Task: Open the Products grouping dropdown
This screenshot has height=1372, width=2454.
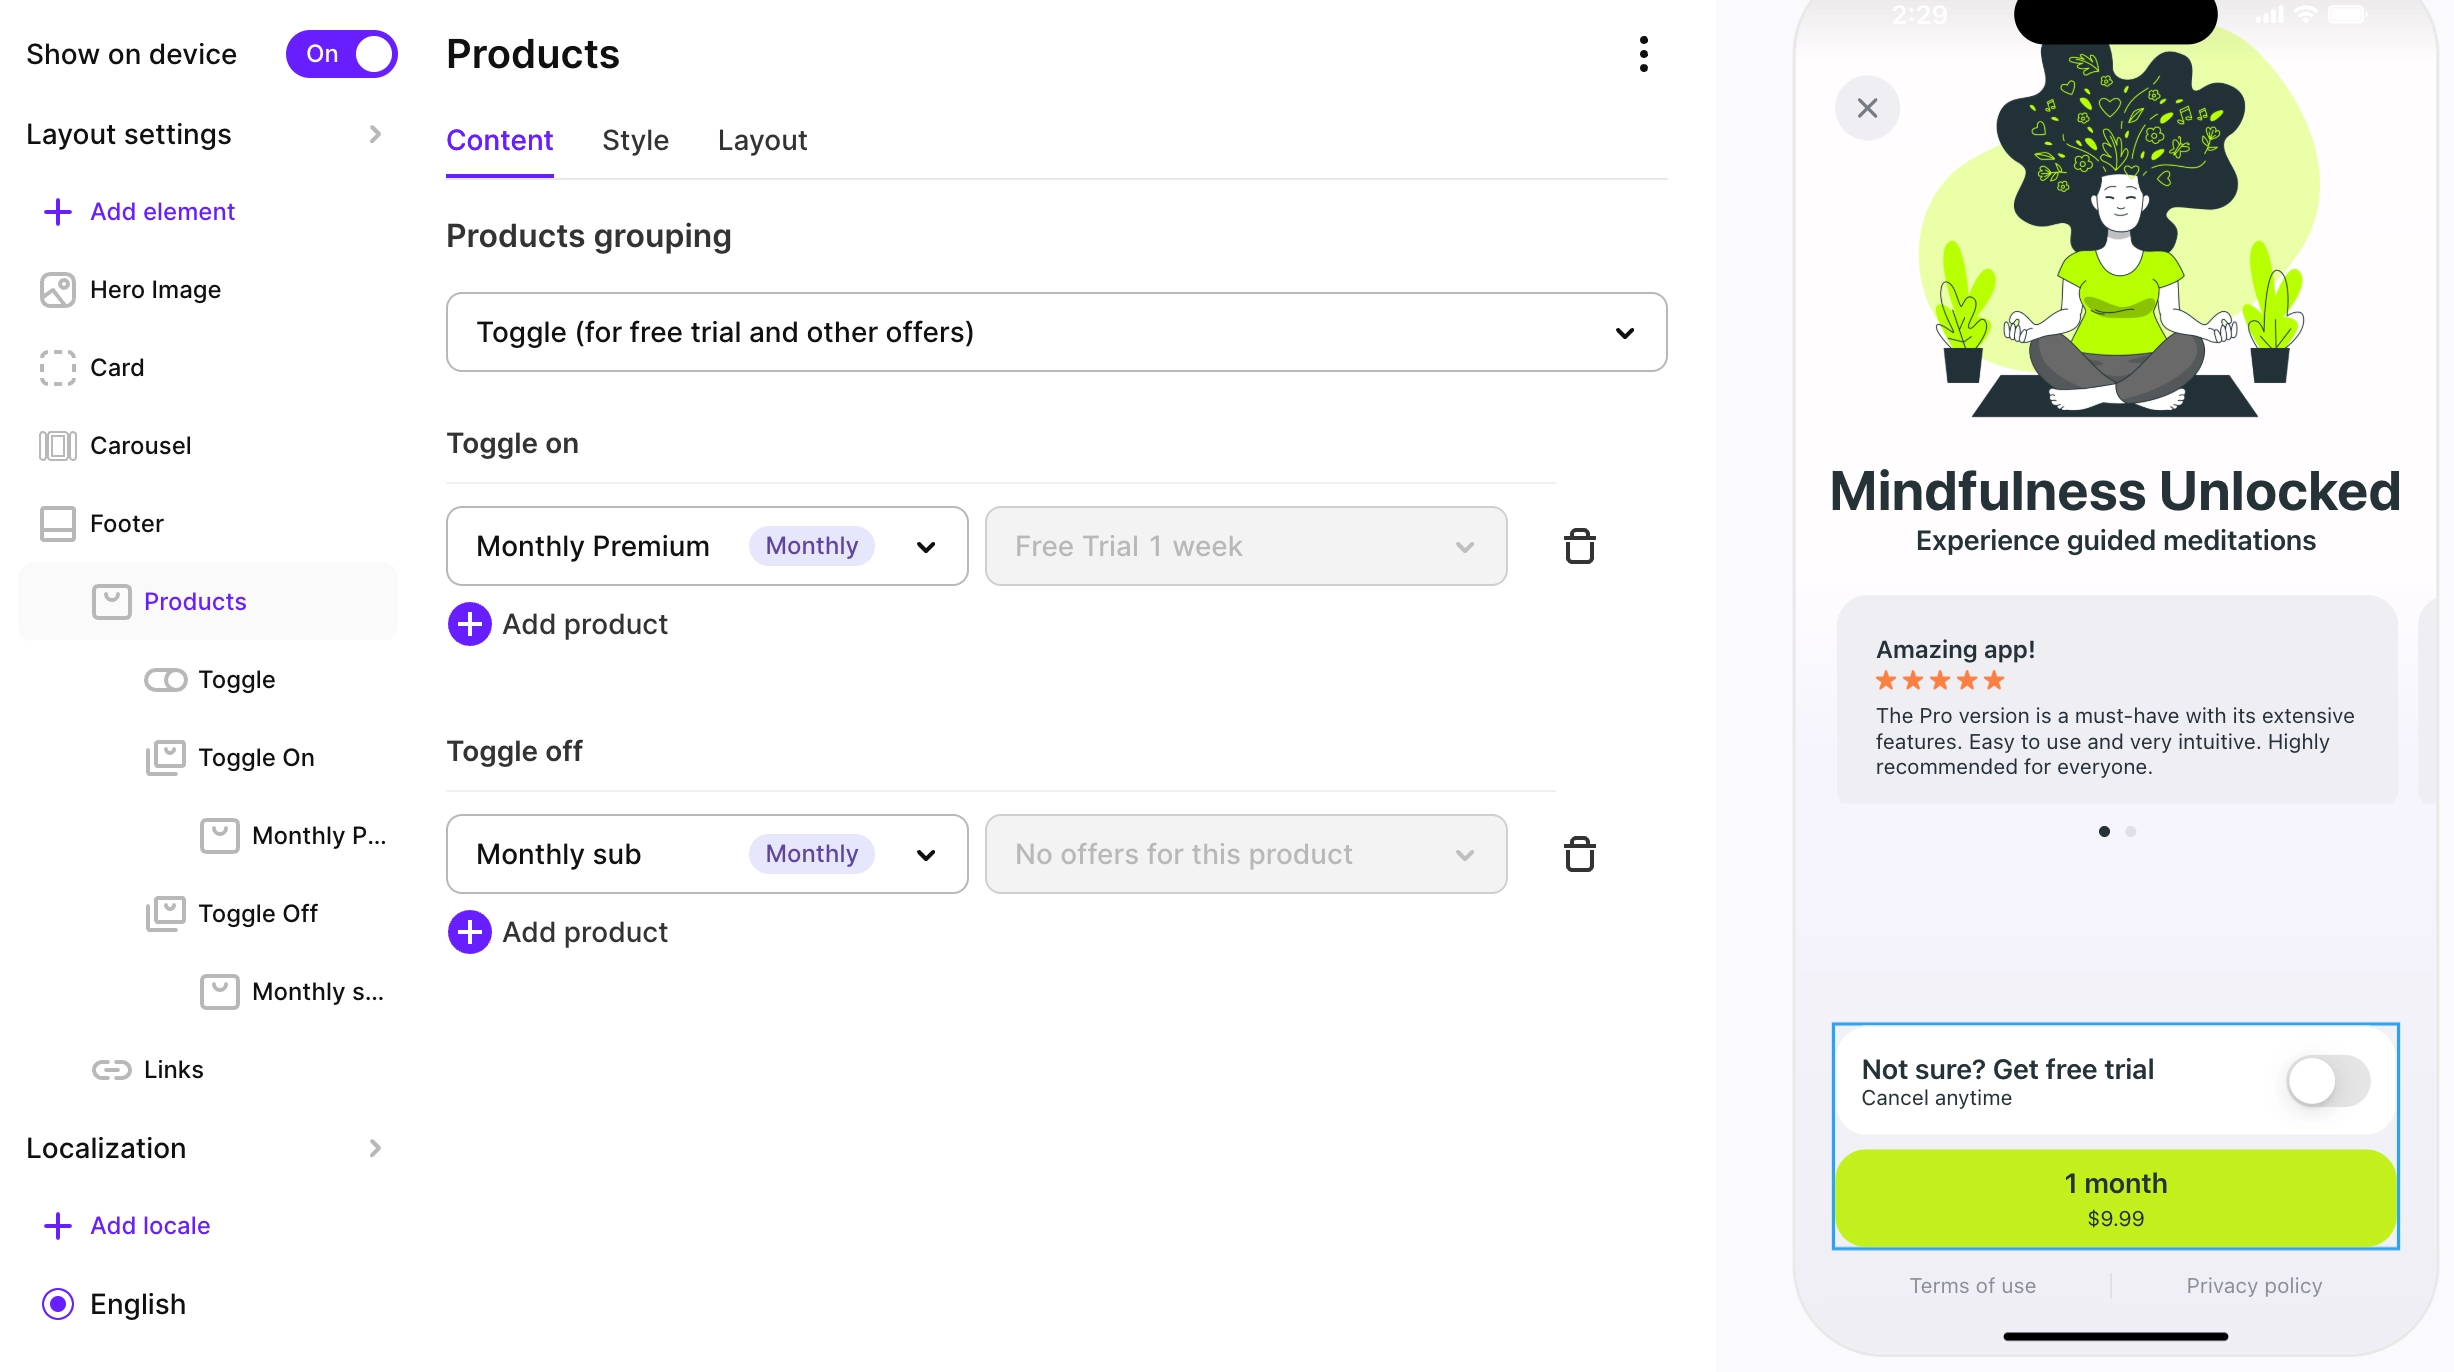Action: [x=1056, y=332]
